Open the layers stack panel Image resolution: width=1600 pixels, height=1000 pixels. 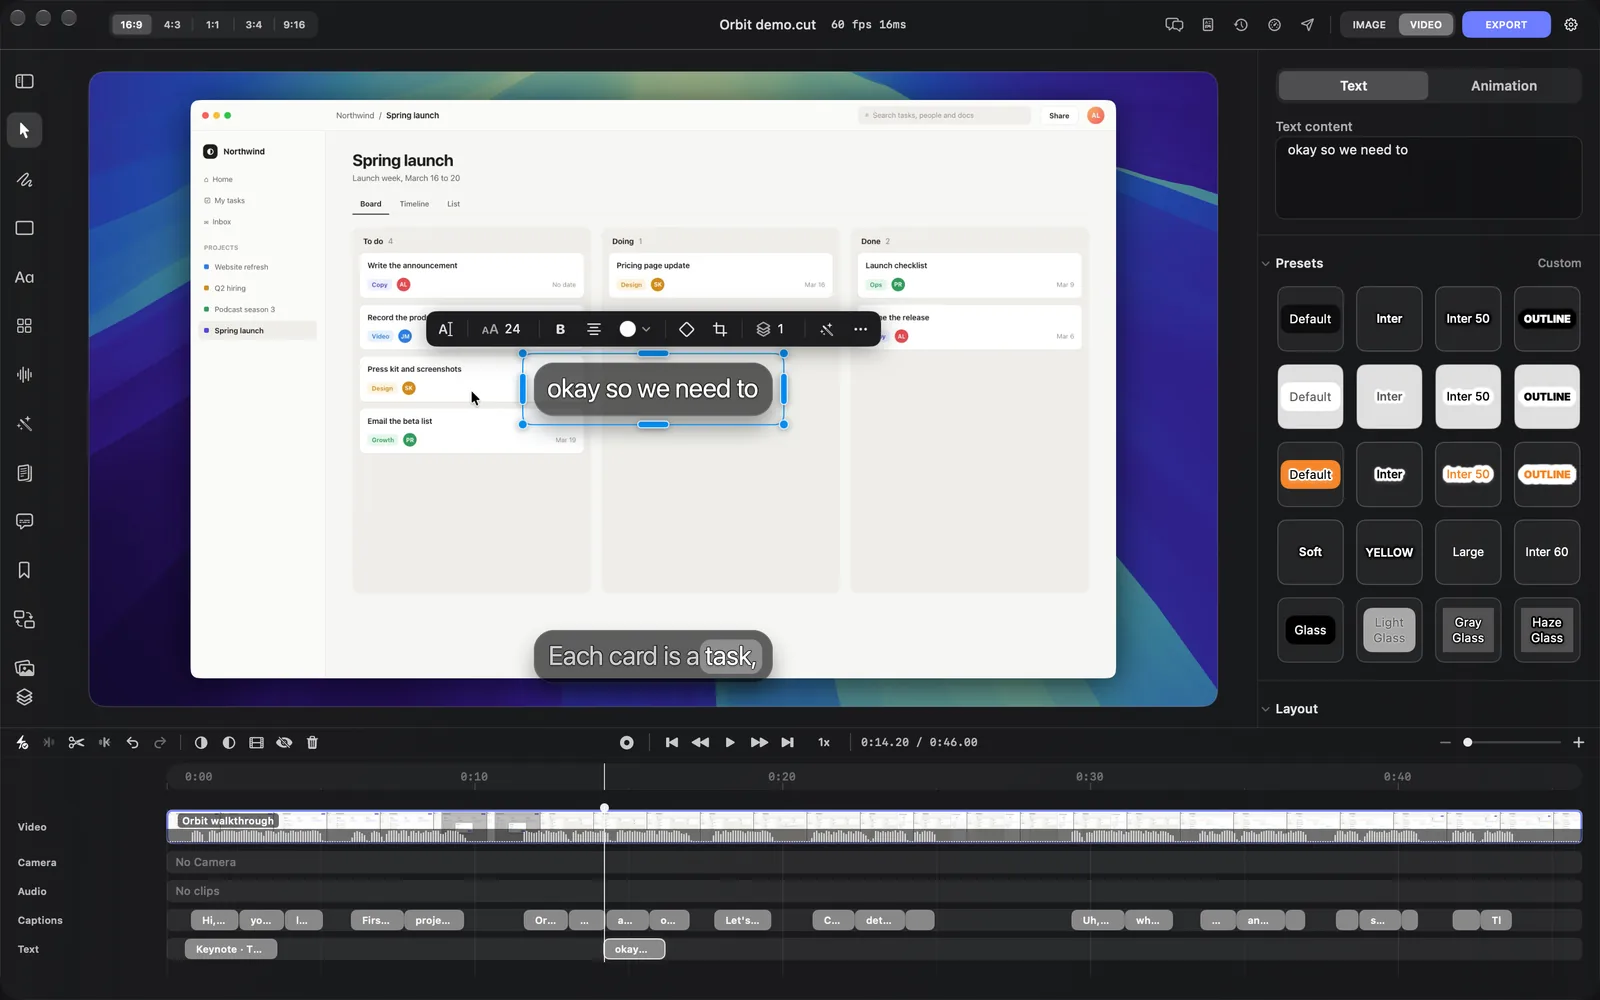24,697
